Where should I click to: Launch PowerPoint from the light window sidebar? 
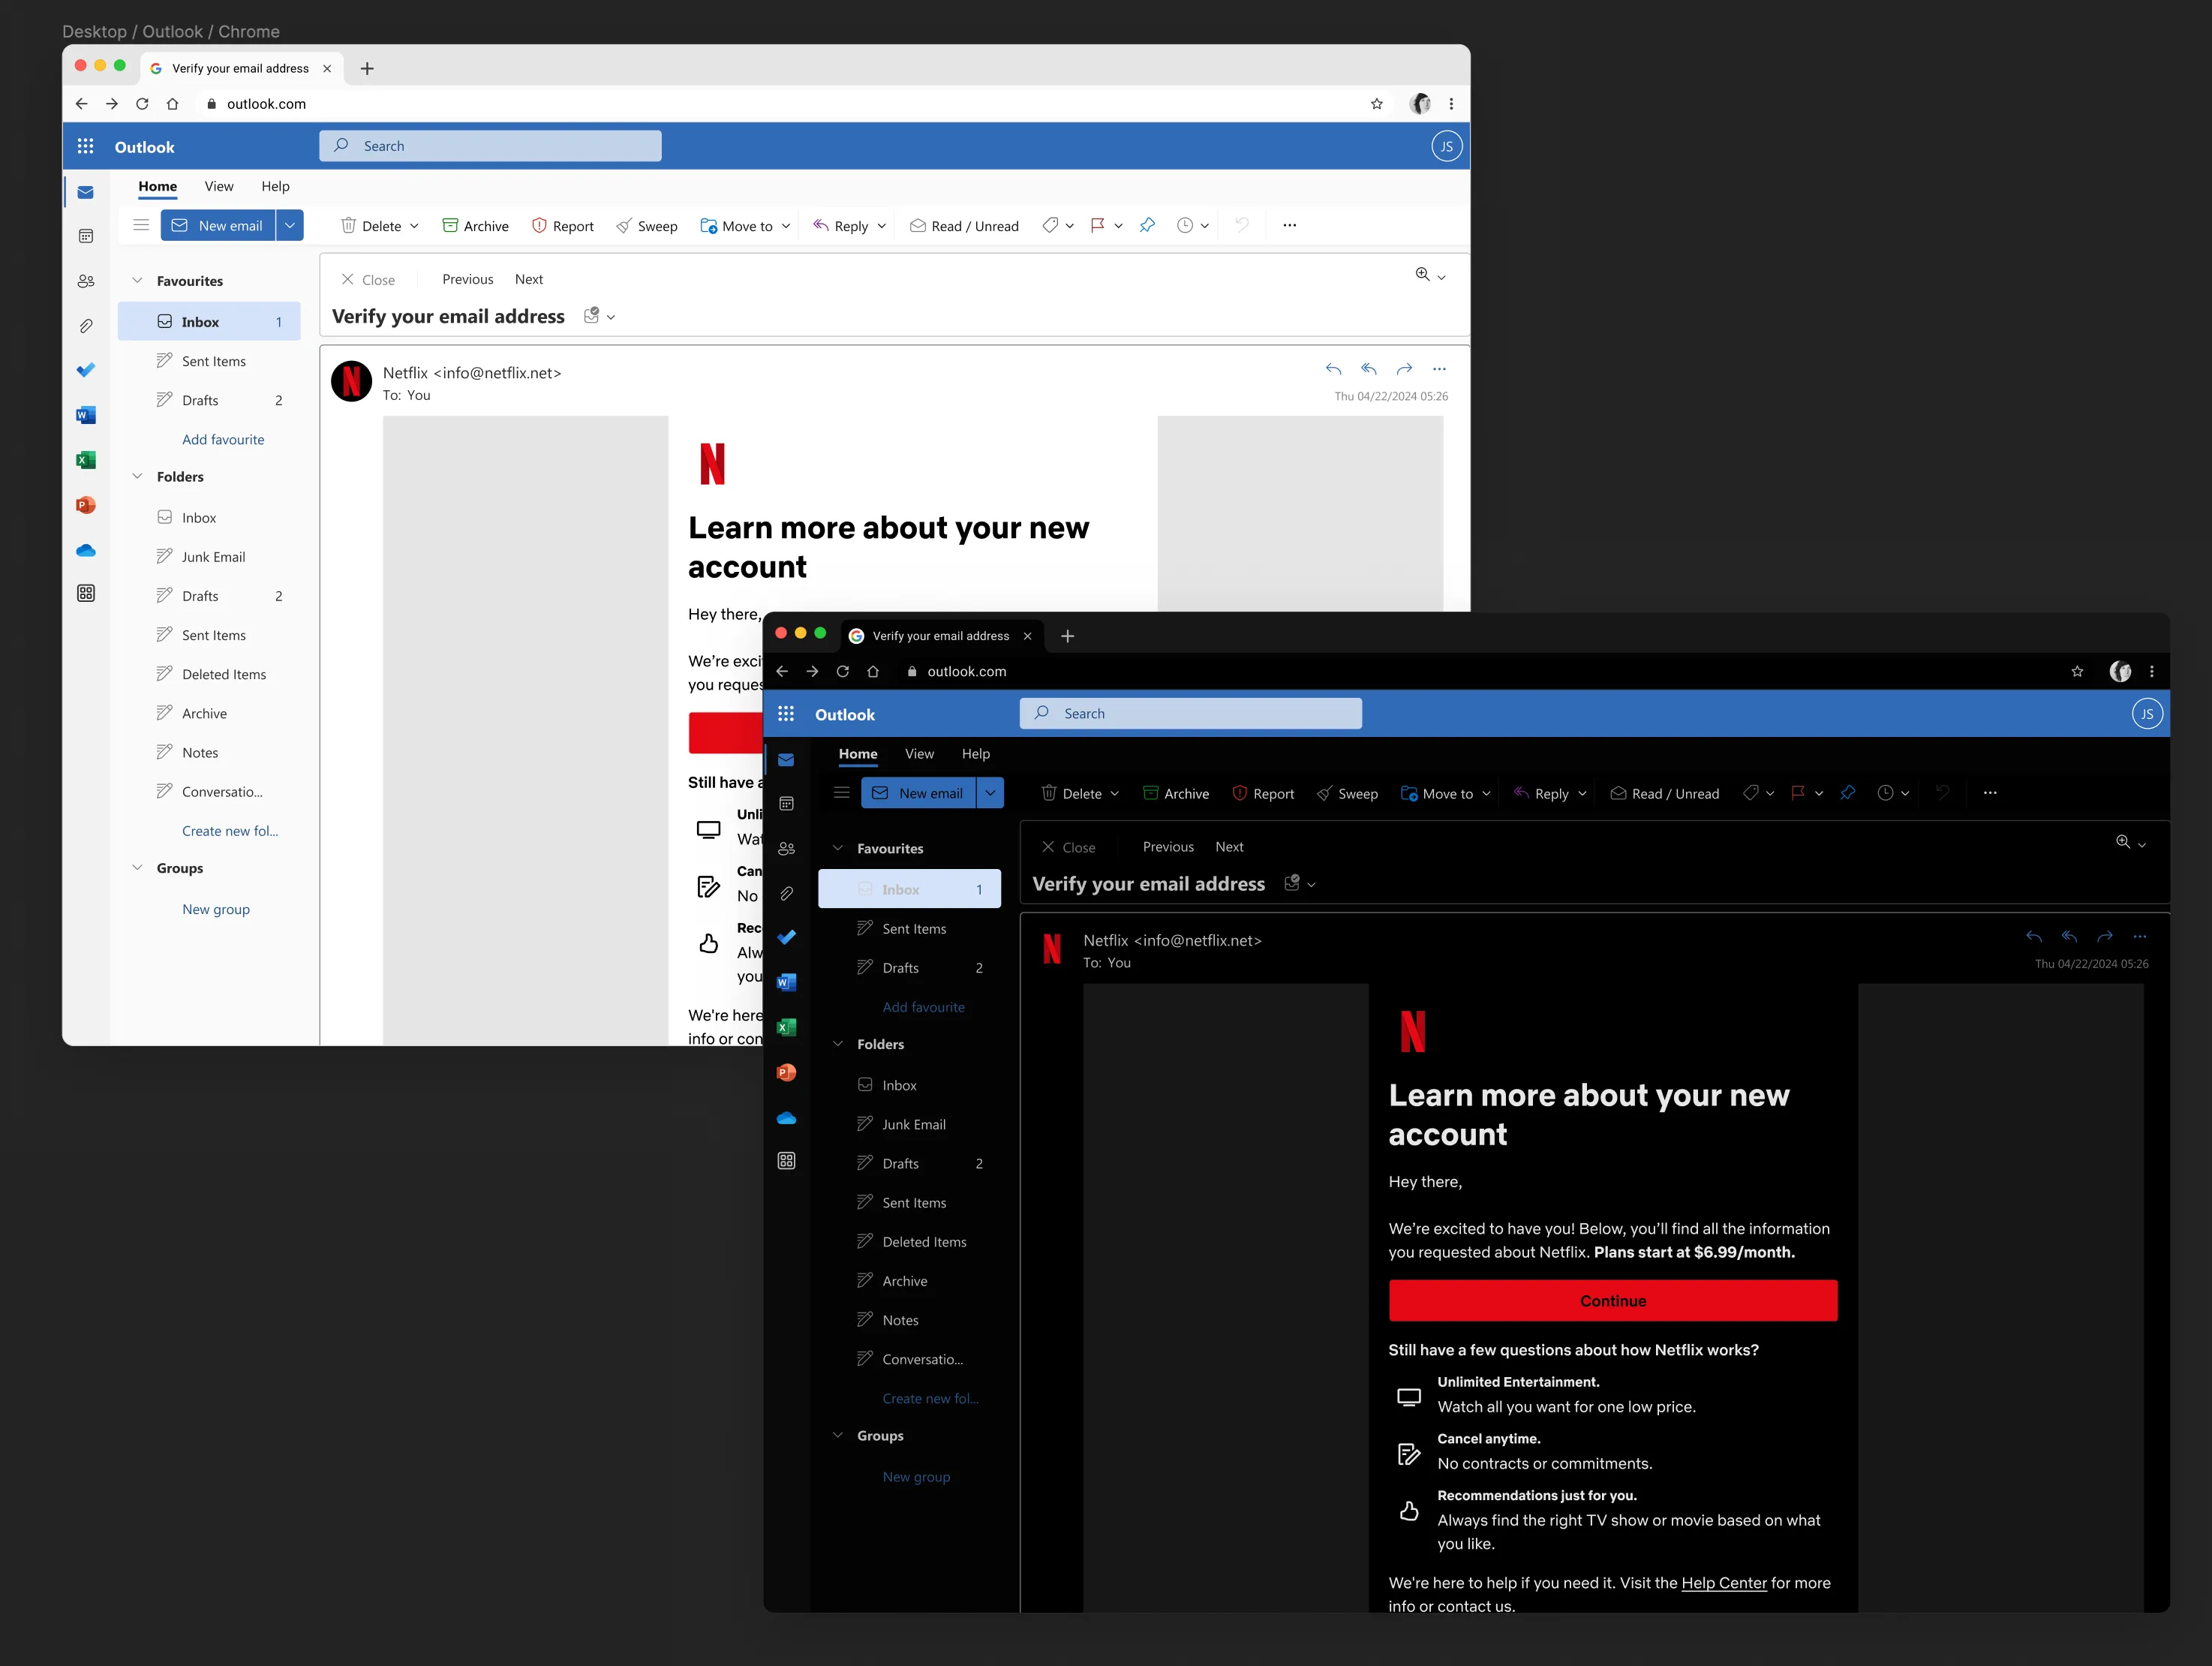pyautogui.click(x=86, y=505)
